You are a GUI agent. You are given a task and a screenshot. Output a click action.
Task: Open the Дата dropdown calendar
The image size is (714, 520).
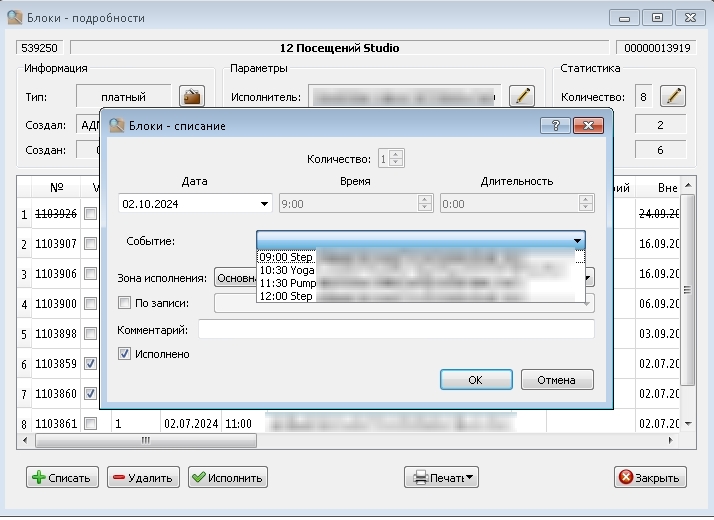264,204
